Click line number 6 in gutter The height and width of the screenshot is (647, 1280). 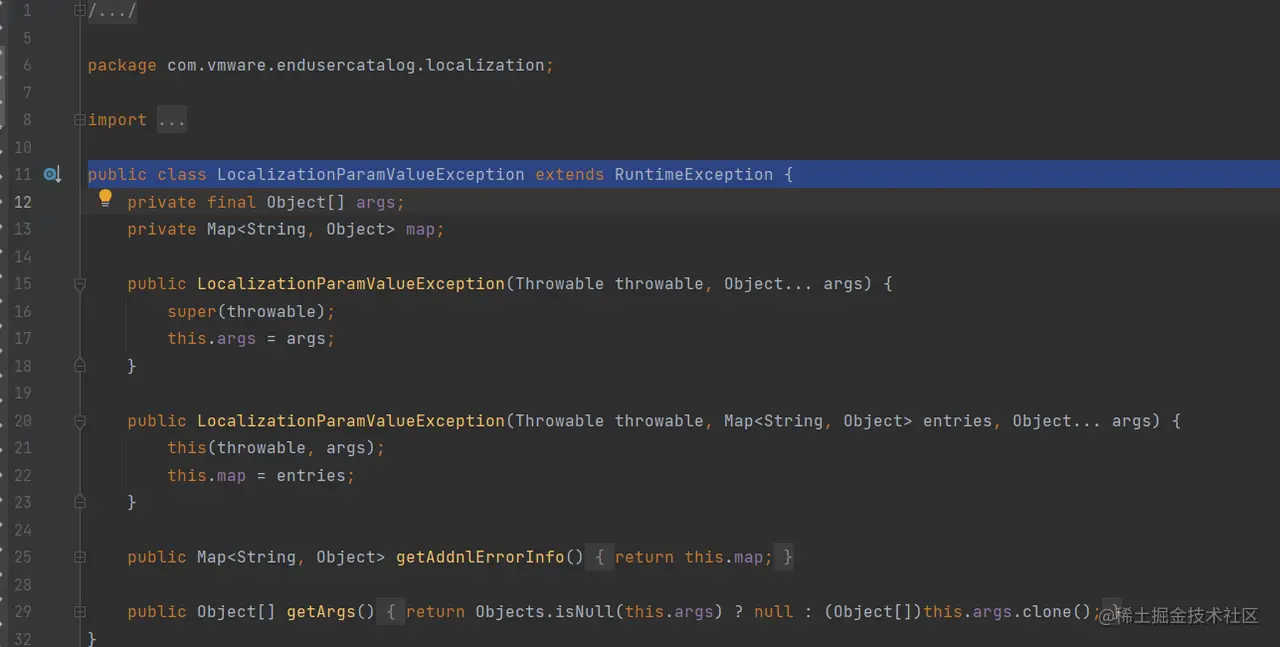pyautogui.click(x=26, y=65)
